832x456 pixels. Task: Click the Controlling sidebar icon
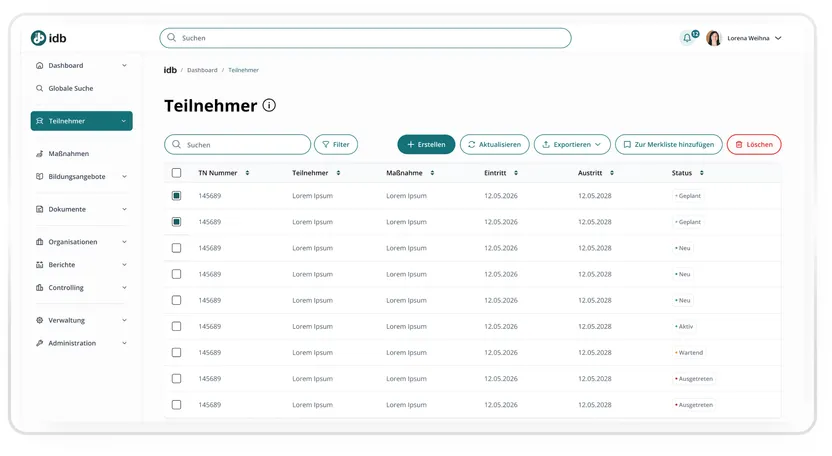point(39,287)
